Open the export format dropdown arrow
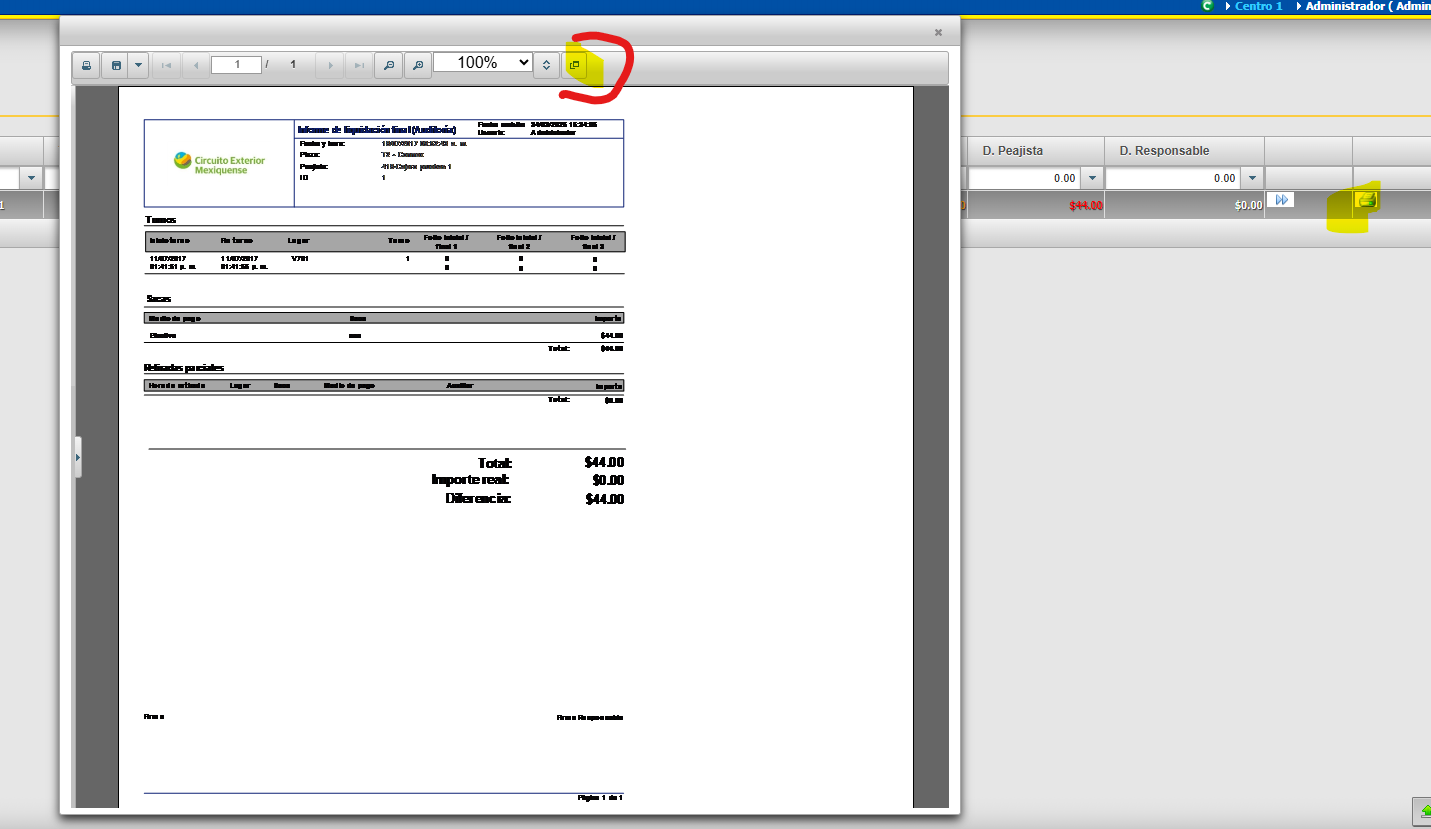 138,66
